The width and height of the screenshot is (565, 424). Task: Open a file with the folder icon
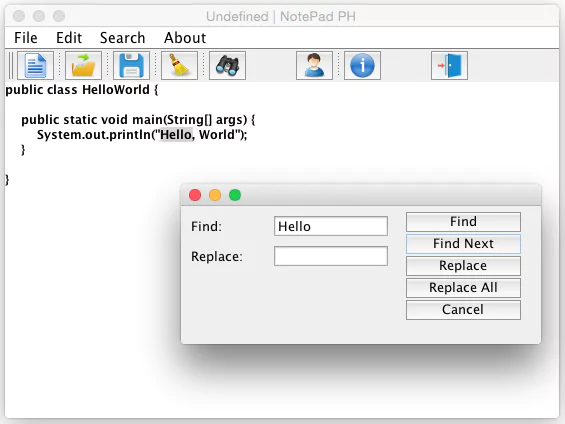pyautogui.click(x=83, y=66)
